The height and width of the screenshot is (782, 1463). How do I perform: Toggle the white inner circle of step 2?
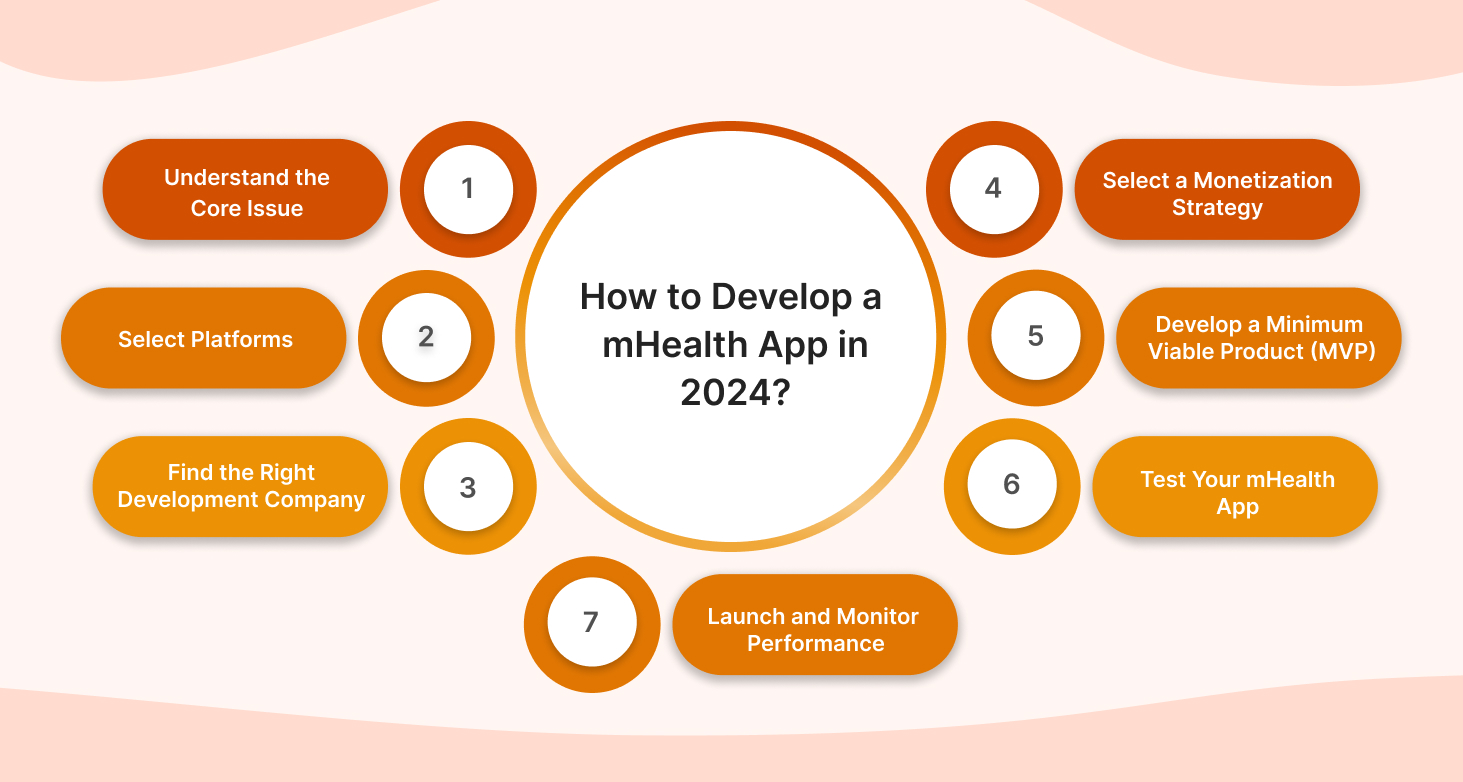pyautogui.click(x=427, y=338)
